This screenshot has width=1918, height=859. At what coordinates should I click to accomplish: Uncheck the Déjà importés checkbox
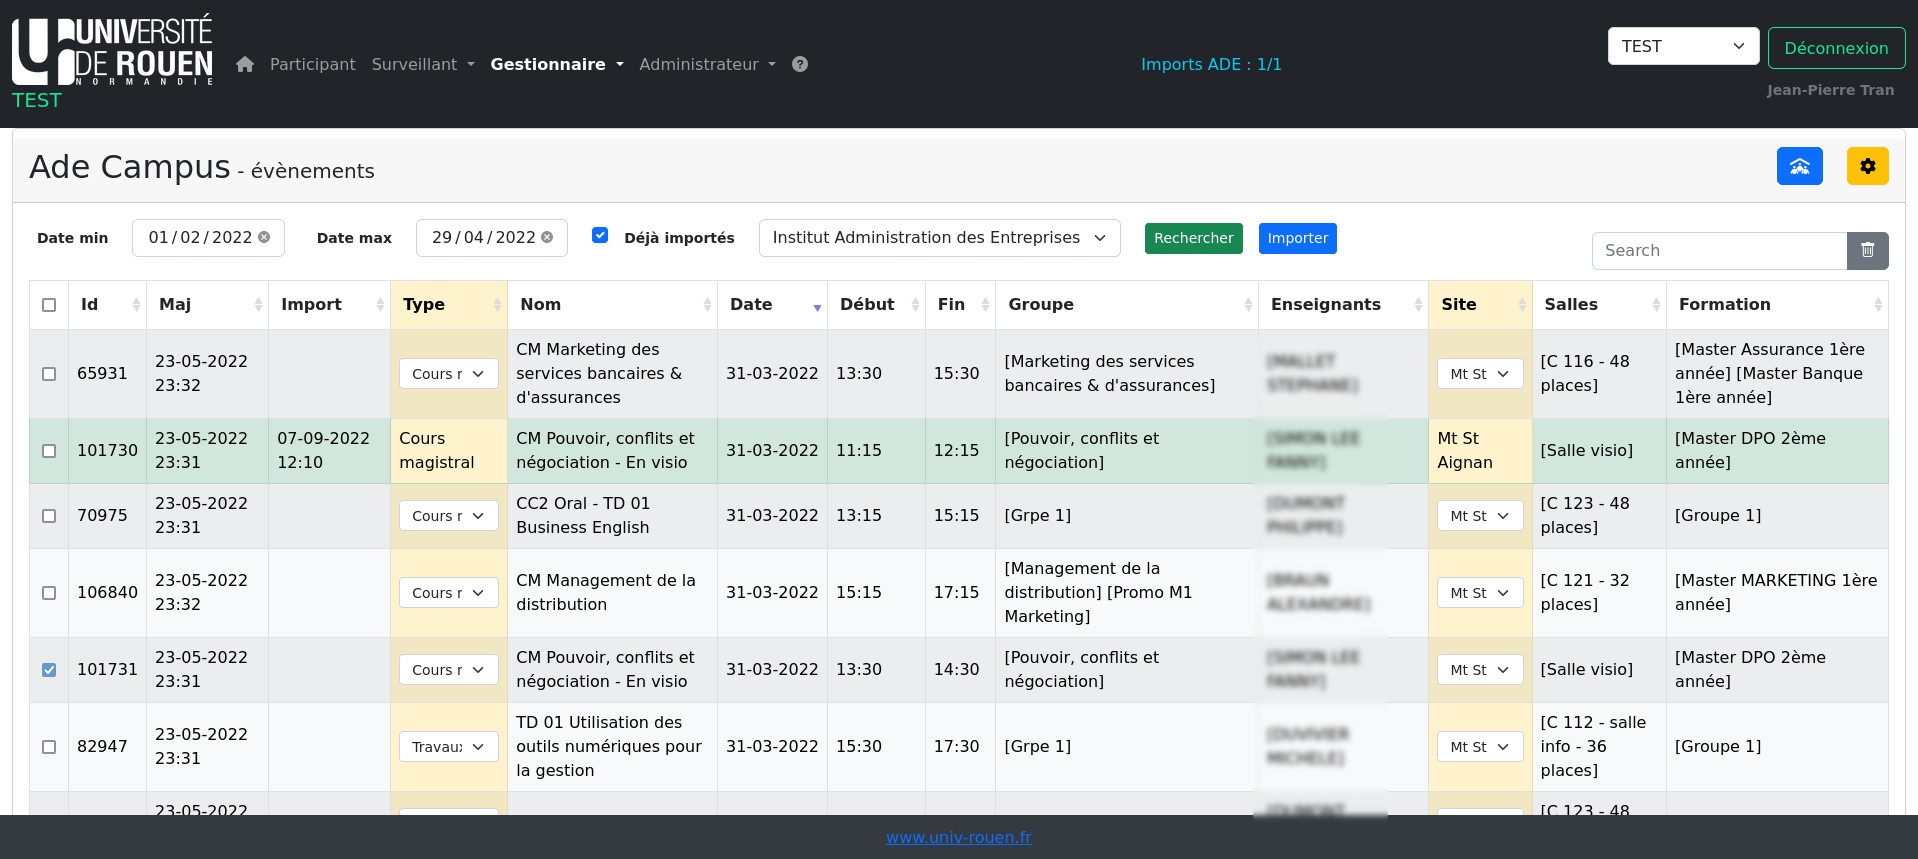(x=600, y=236)
